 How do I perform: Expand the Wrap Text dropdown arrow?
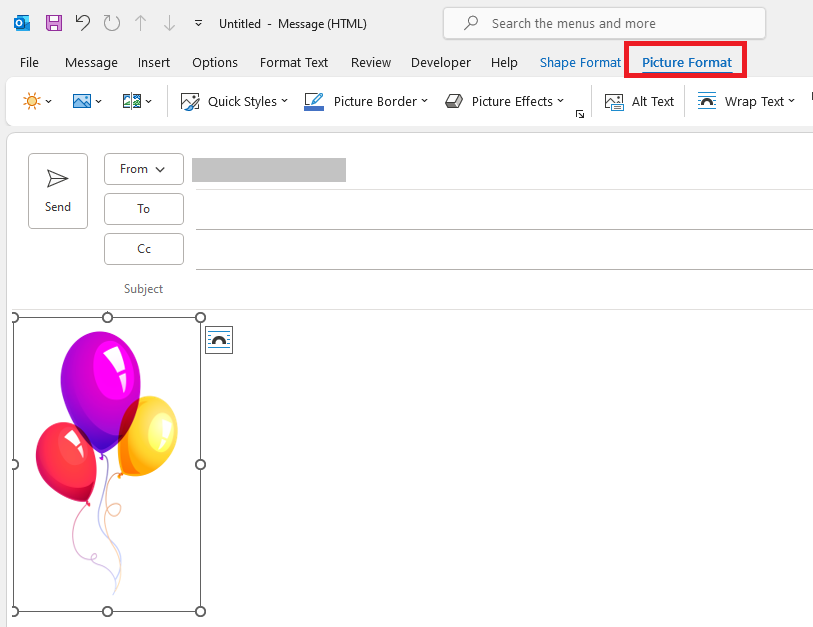click(791, 101)
